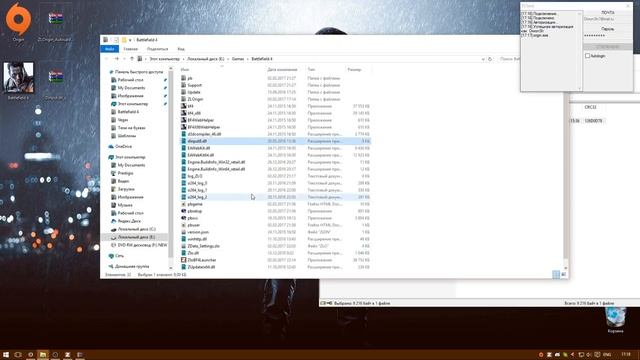Select Network in navigation pane
This screenshot has height=360, width=640.
116,256
